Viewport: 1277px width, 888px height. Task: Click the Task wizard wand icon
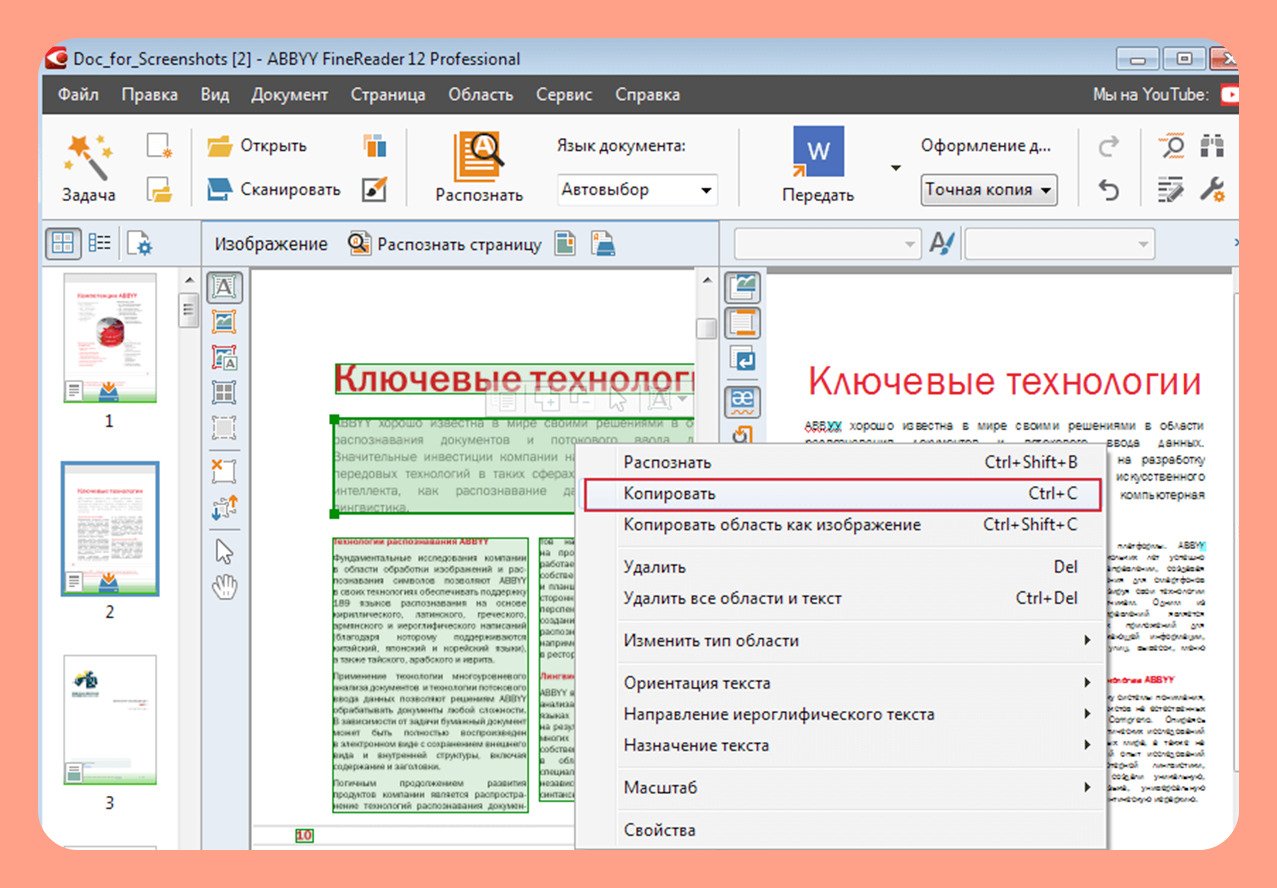[88, 155]
